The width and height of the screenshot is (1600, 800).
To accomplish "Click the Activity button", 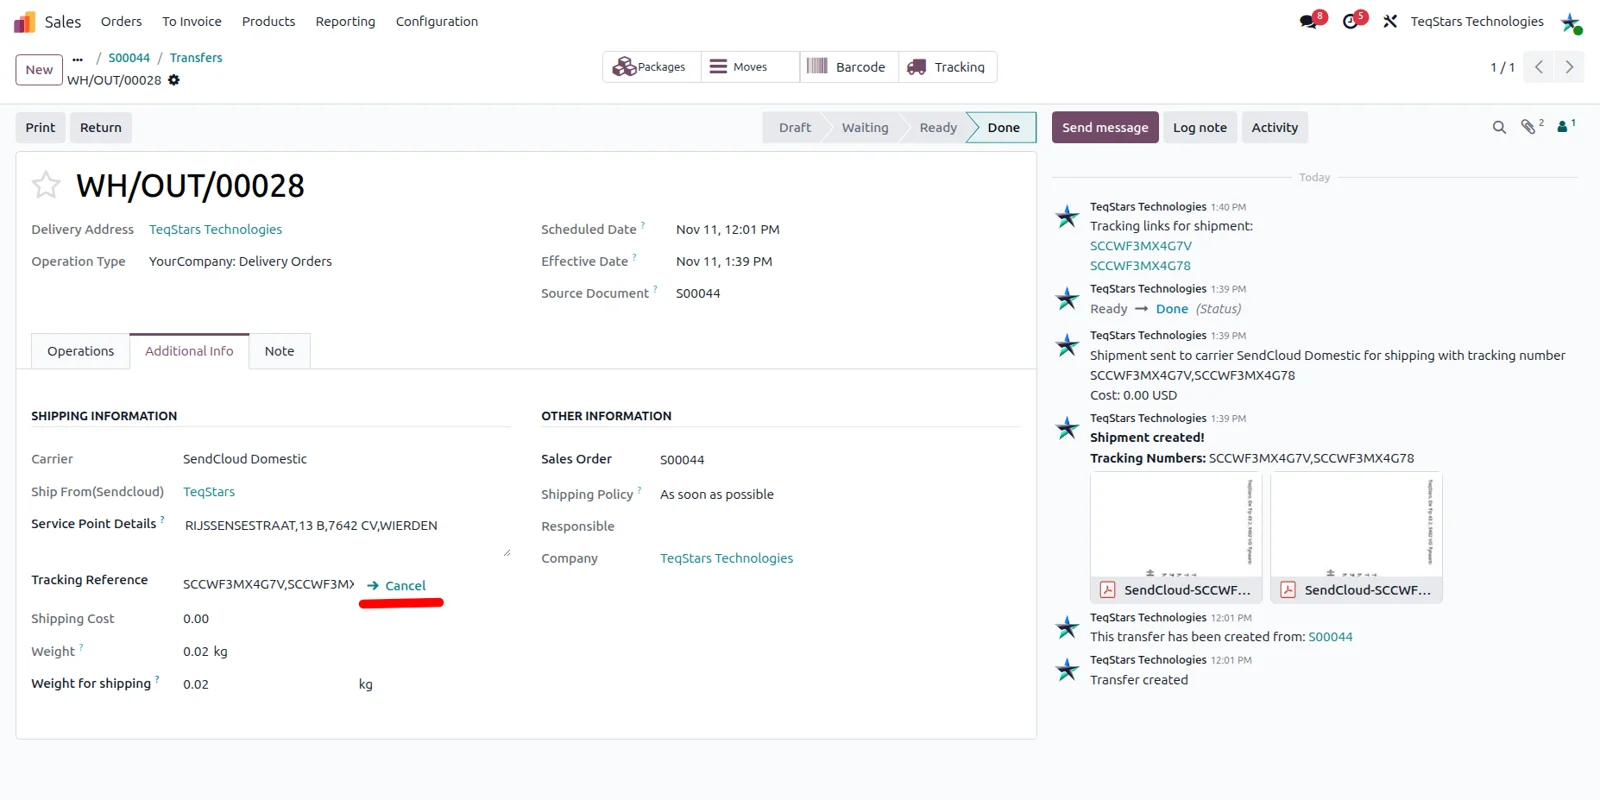I will (x=1275, y=128).
